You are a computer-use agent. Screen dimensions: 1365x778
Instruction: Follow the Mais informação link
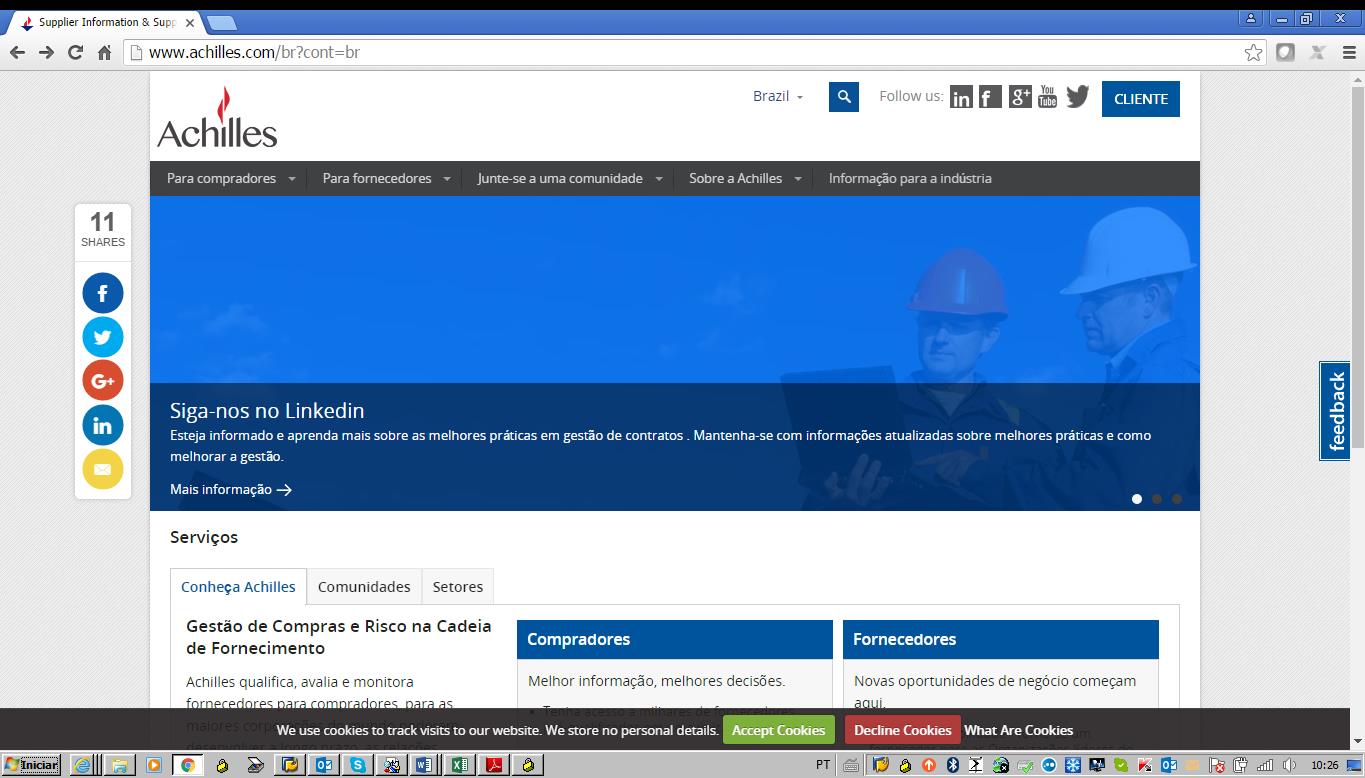click(x=231, y=489)
